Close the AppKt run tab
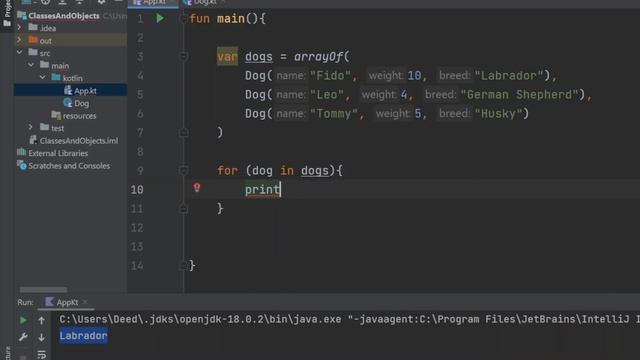 (x=85, y=302)
